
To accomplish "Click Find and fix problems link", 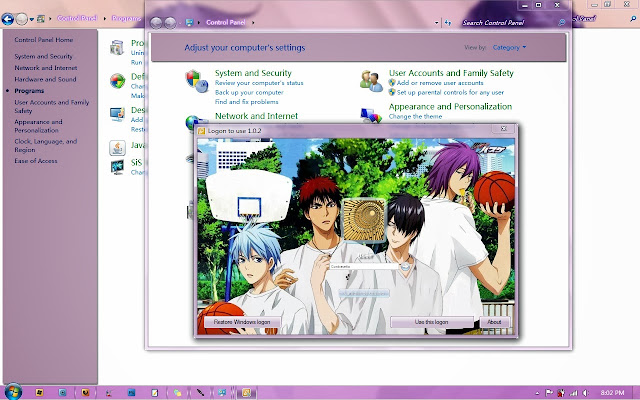I will pyautogui.click(x=247, y=102).
